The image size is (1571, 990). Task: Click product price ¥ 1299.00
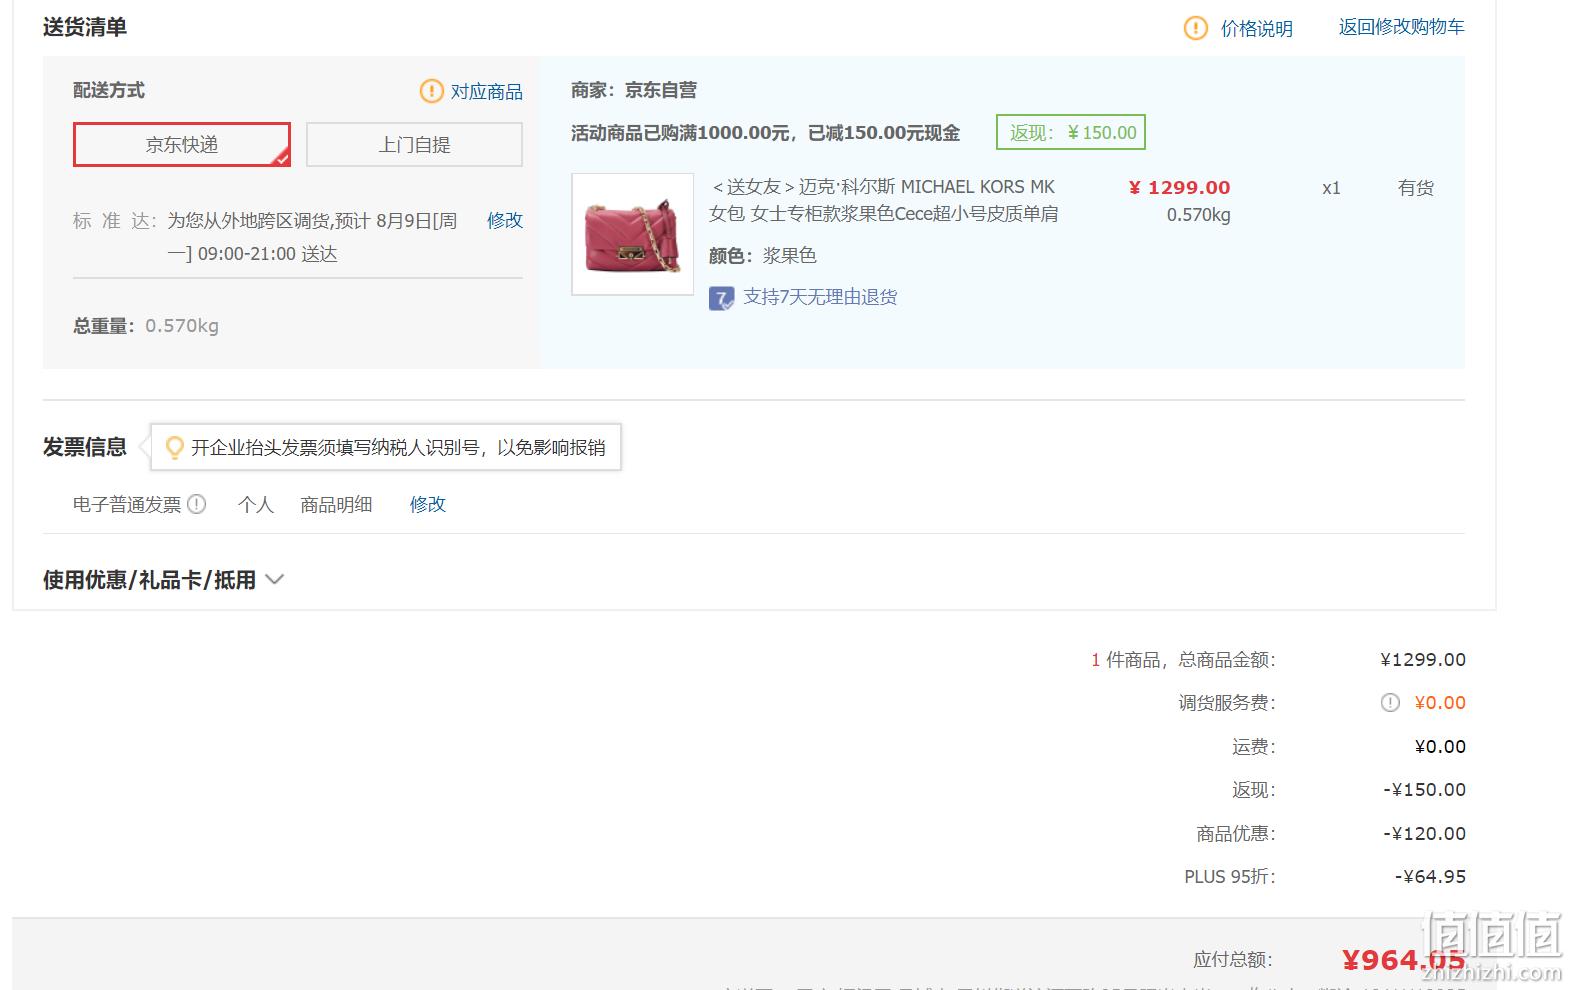click(x=1179, y=187)
